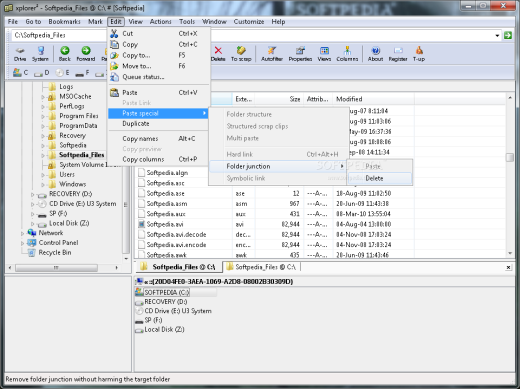Open the Properties toolbar button
Image resolution: width=520 pixels, height=389 pixels.
tap(300, 54)
